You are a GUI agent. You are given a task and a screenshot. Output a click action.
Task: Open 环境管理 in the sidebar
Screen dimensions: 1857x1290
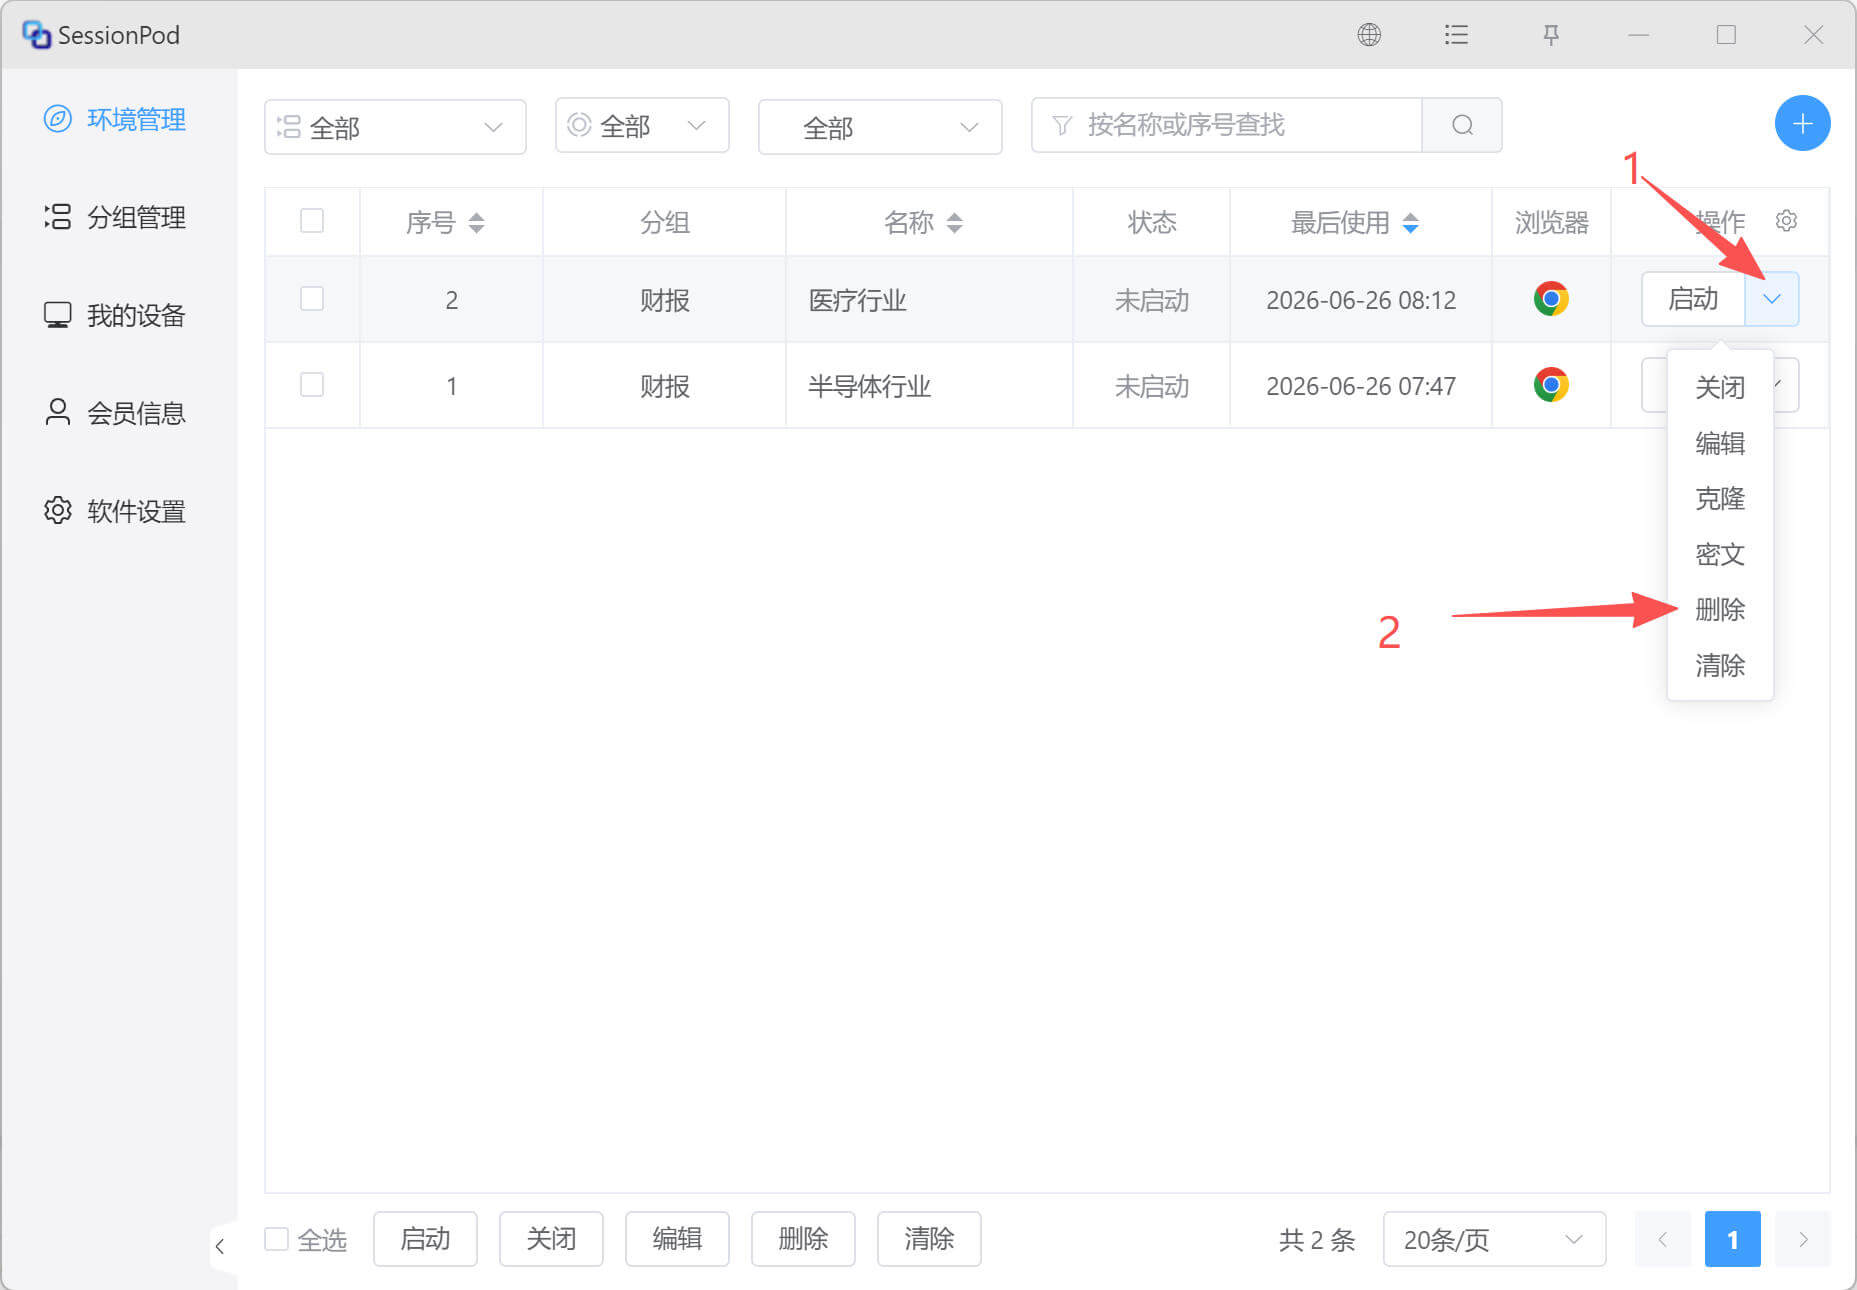(115, 119)
